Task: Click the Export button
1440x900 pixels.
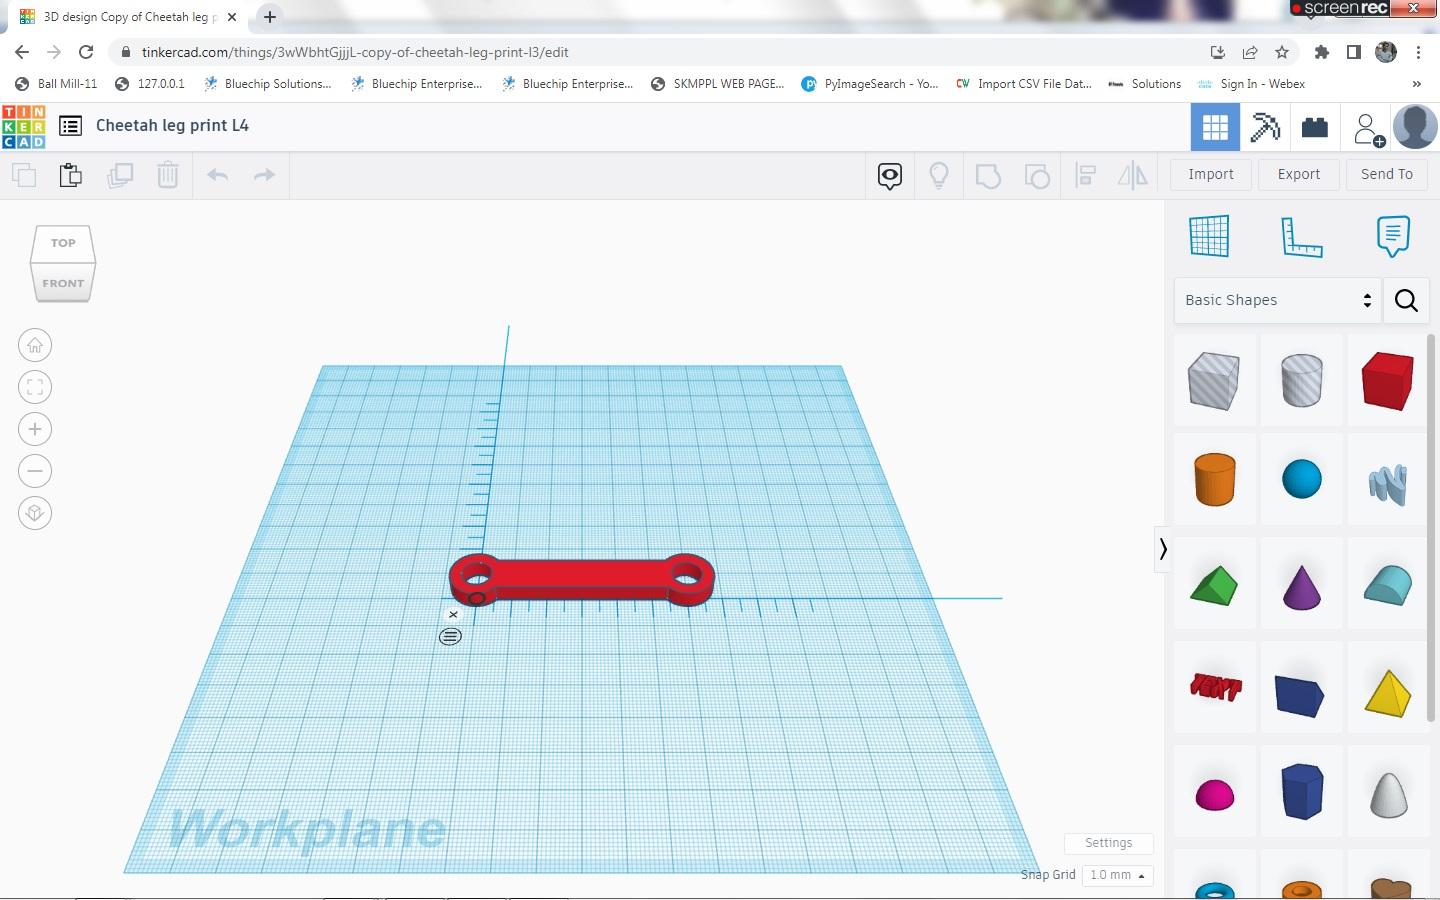Action: tap(1299, 174)
